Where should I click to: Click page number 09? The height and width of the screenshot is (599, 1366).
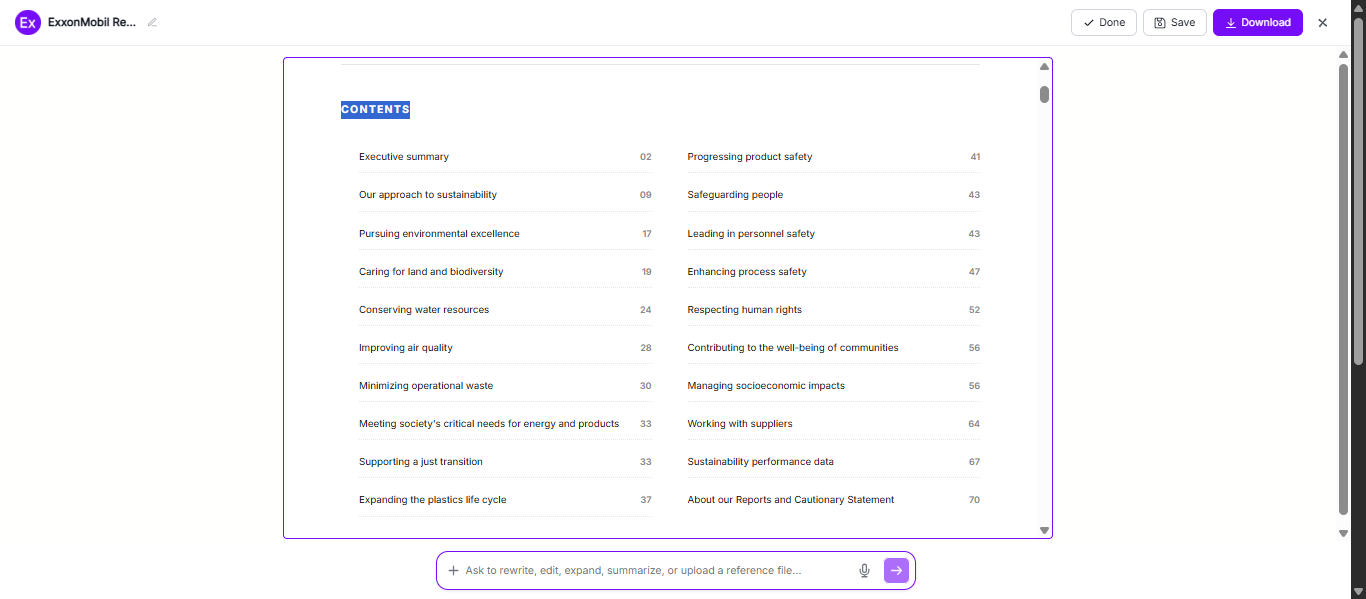646,195
